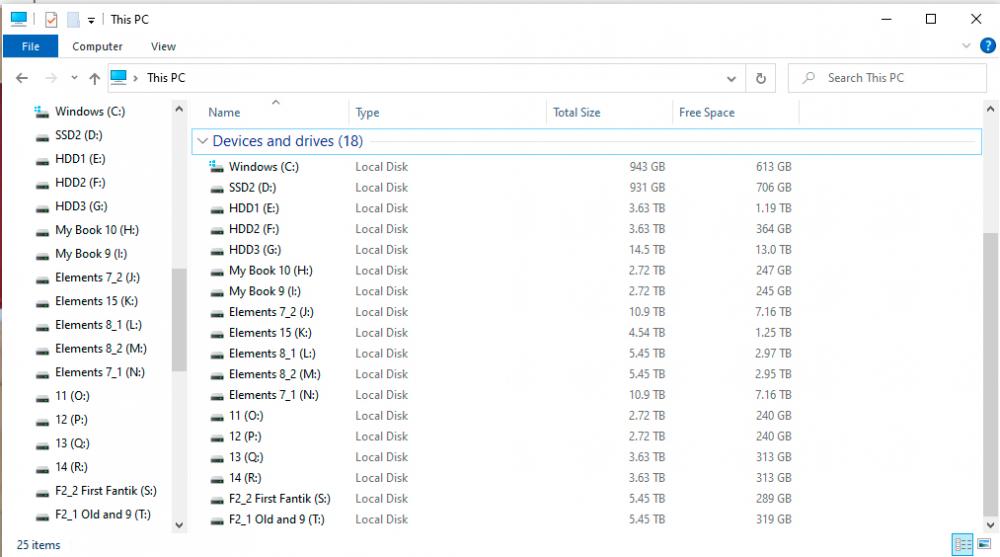Image resolution: width=1000 pixels, height=557 pixels.
Task: Click the Devices and drives (18) group header
Action: coord(288,141)
